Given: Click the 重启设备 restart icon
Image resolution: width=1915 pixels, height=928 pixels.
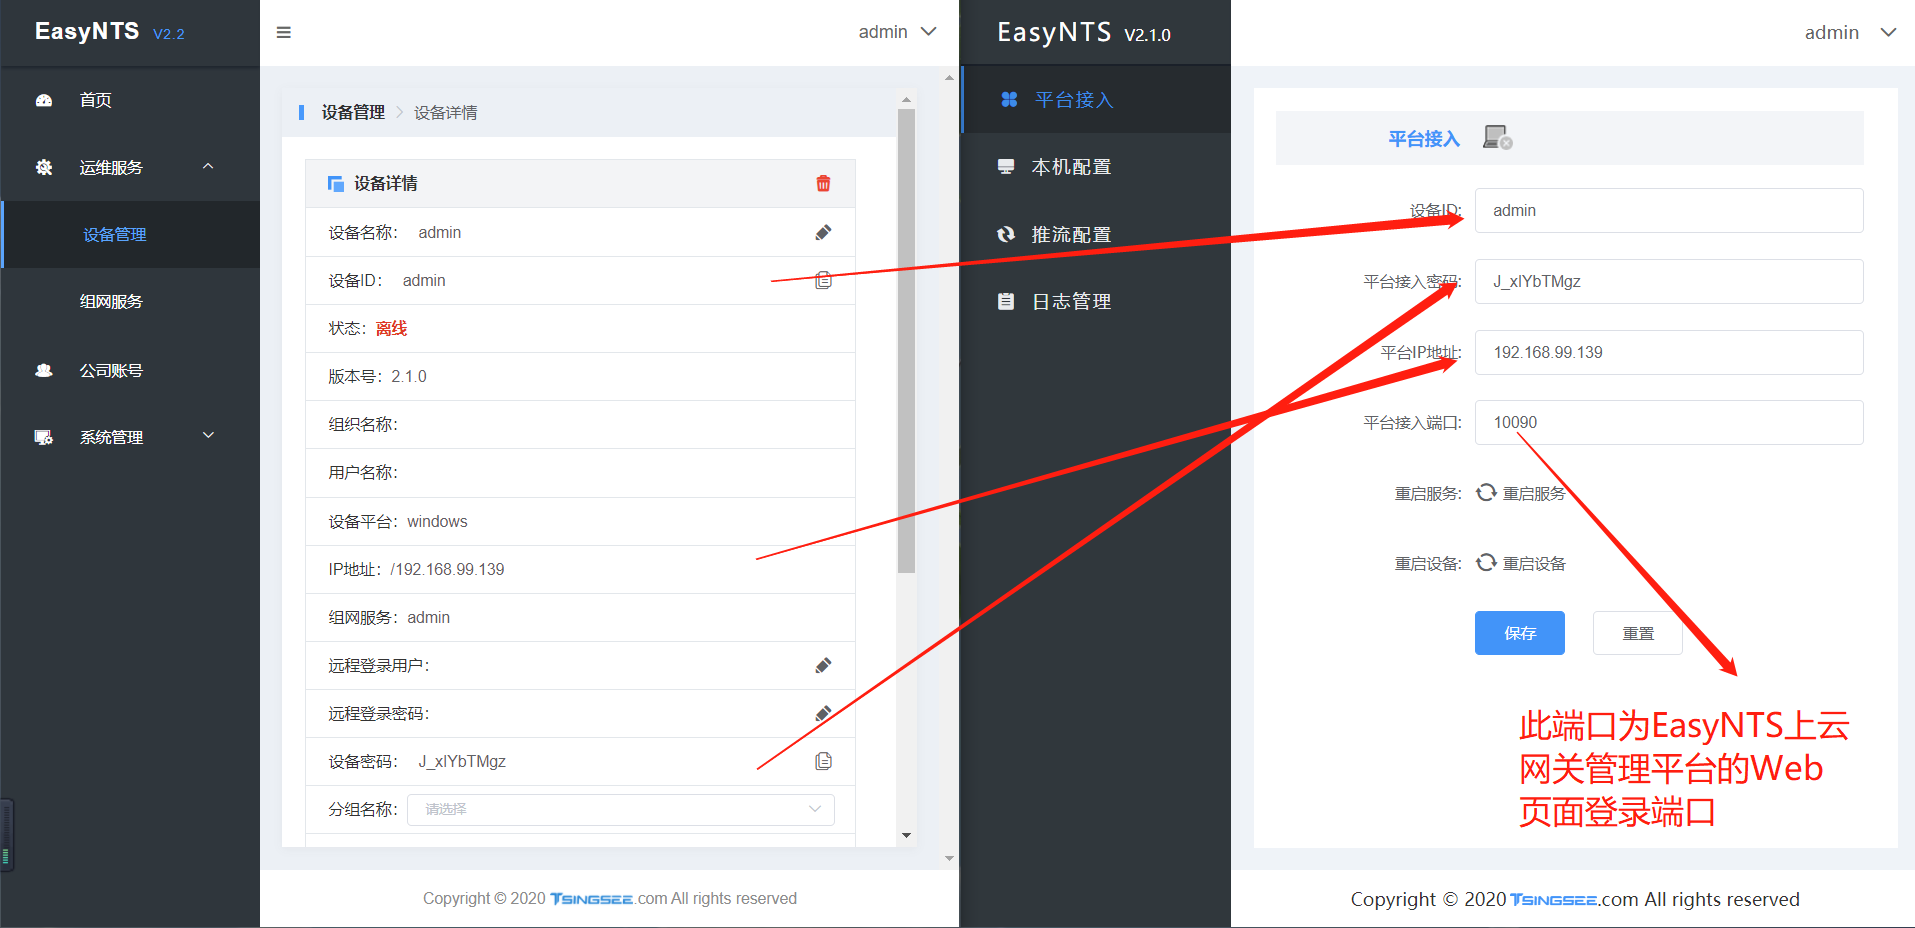Looking at the screenshot, I should [x=1487, y=562].
